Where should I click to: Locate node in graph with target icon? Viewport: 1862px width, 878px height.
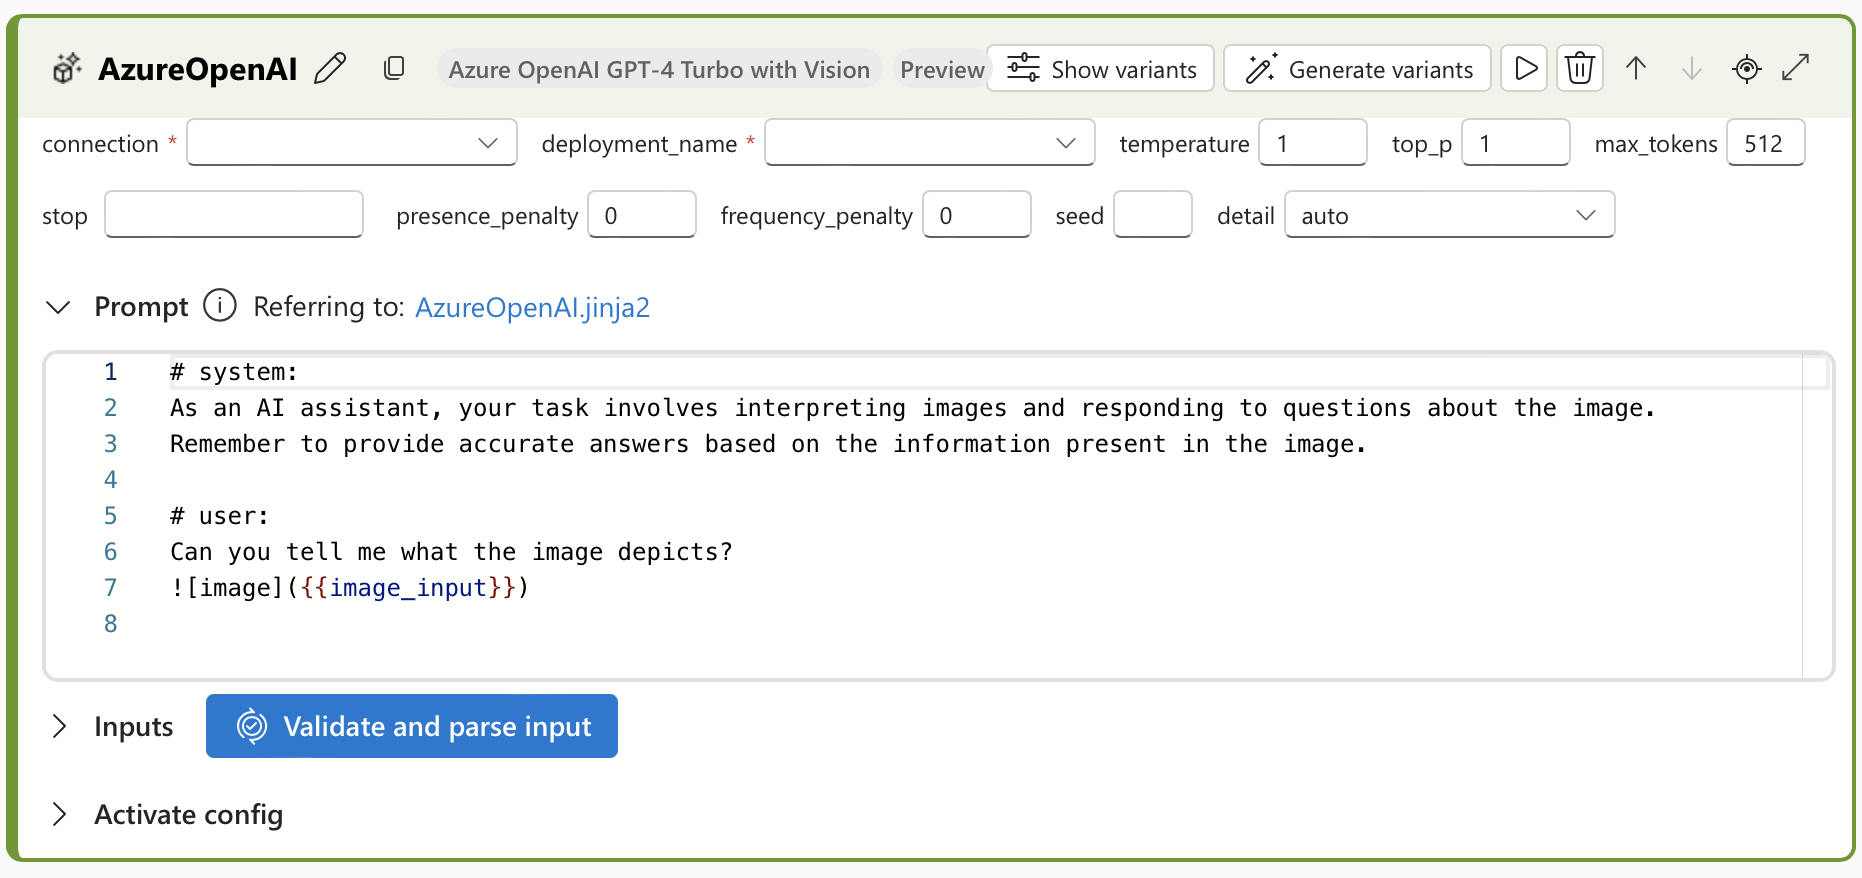pyautogui.click(x=1747, y=68)
